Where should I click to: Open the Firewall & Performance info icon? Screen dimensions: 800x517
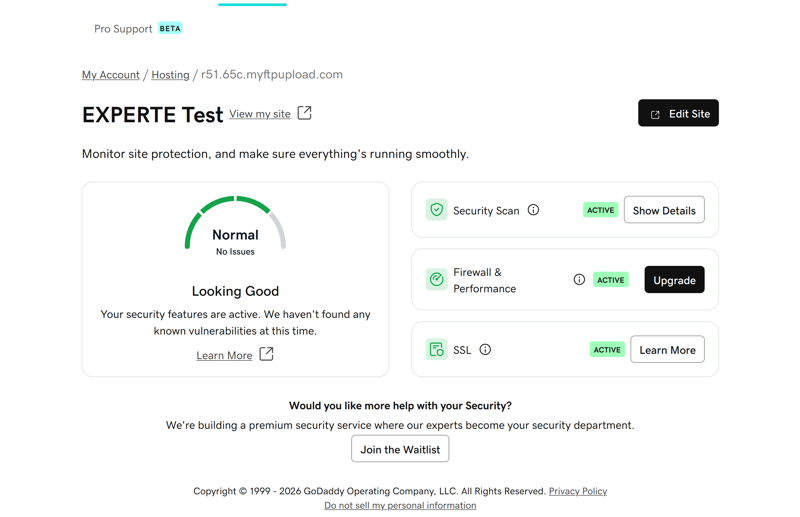(x=579, y=279)
